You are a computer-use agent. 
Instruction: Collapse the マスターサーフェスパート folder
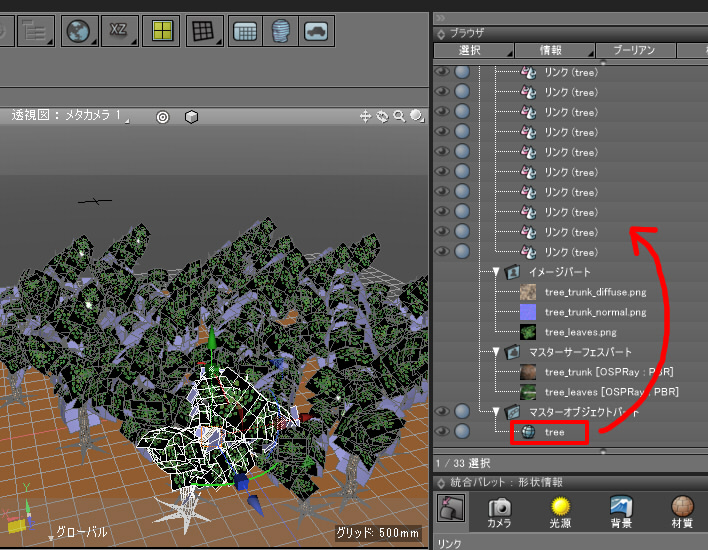[497, 352]
